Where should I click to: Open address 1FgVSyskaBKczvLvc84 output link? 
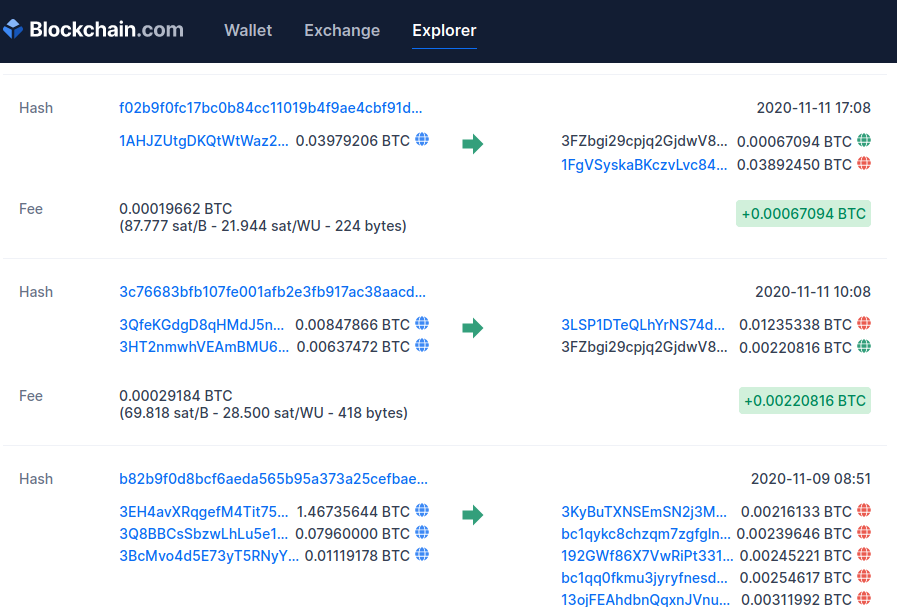pyautogui.click(x=644, y=164)
